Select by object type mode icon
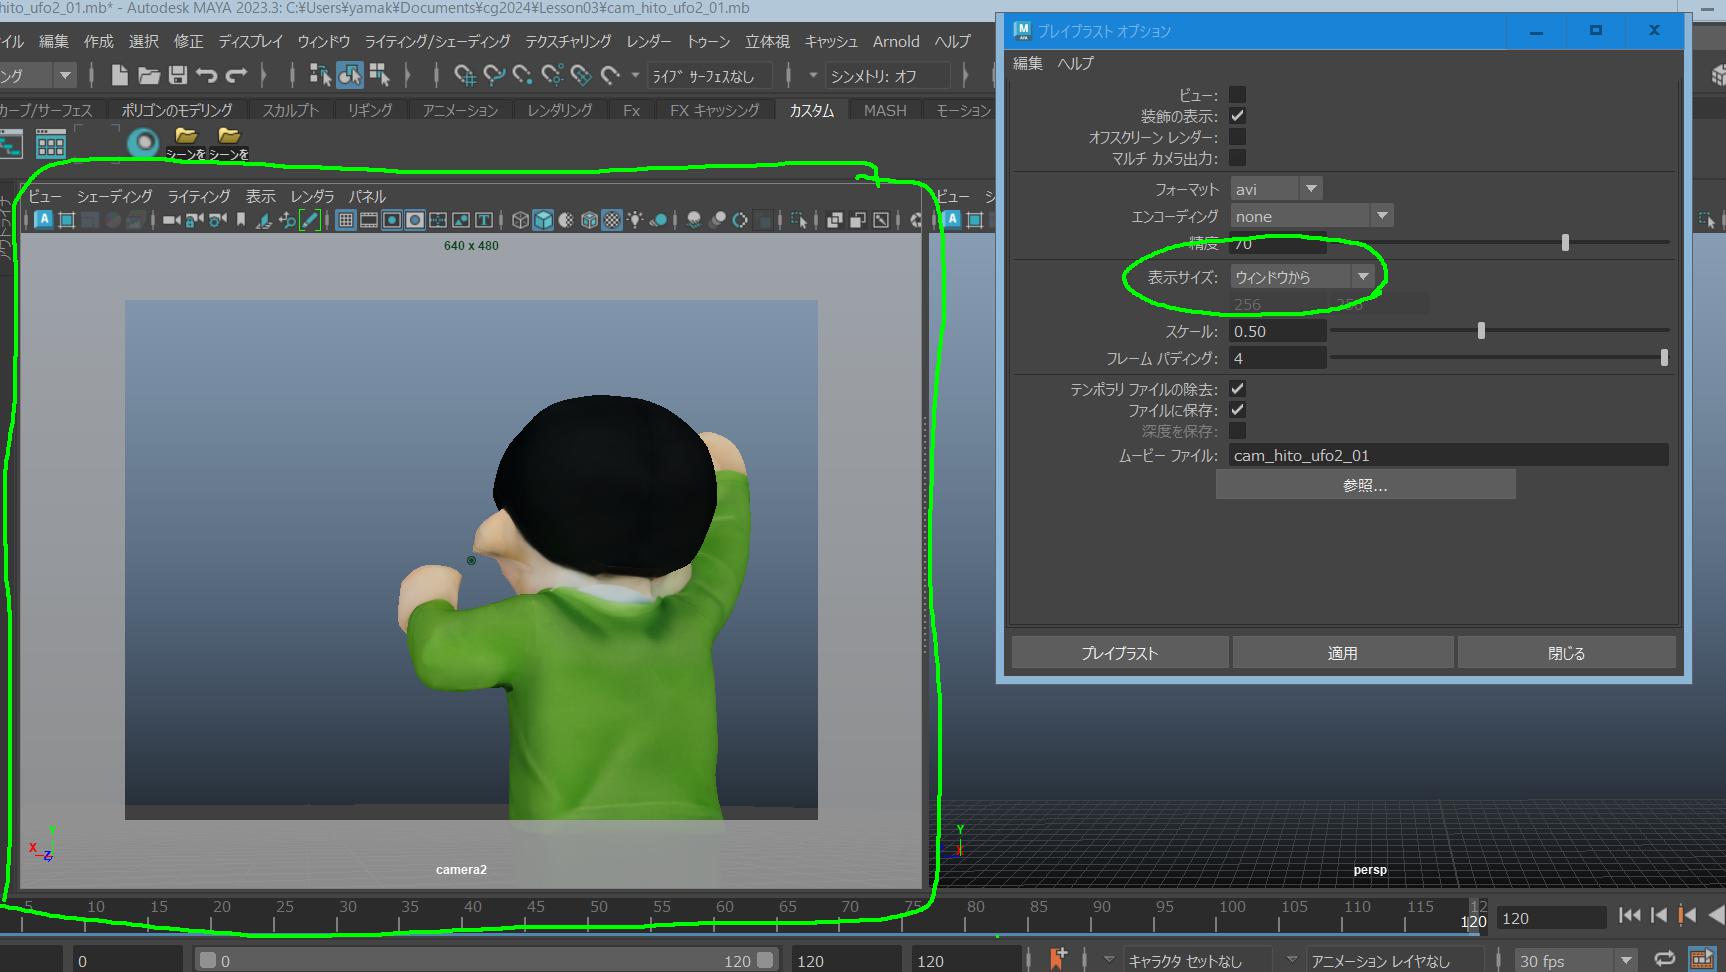1726x972 pixels. tap(350, 75)
